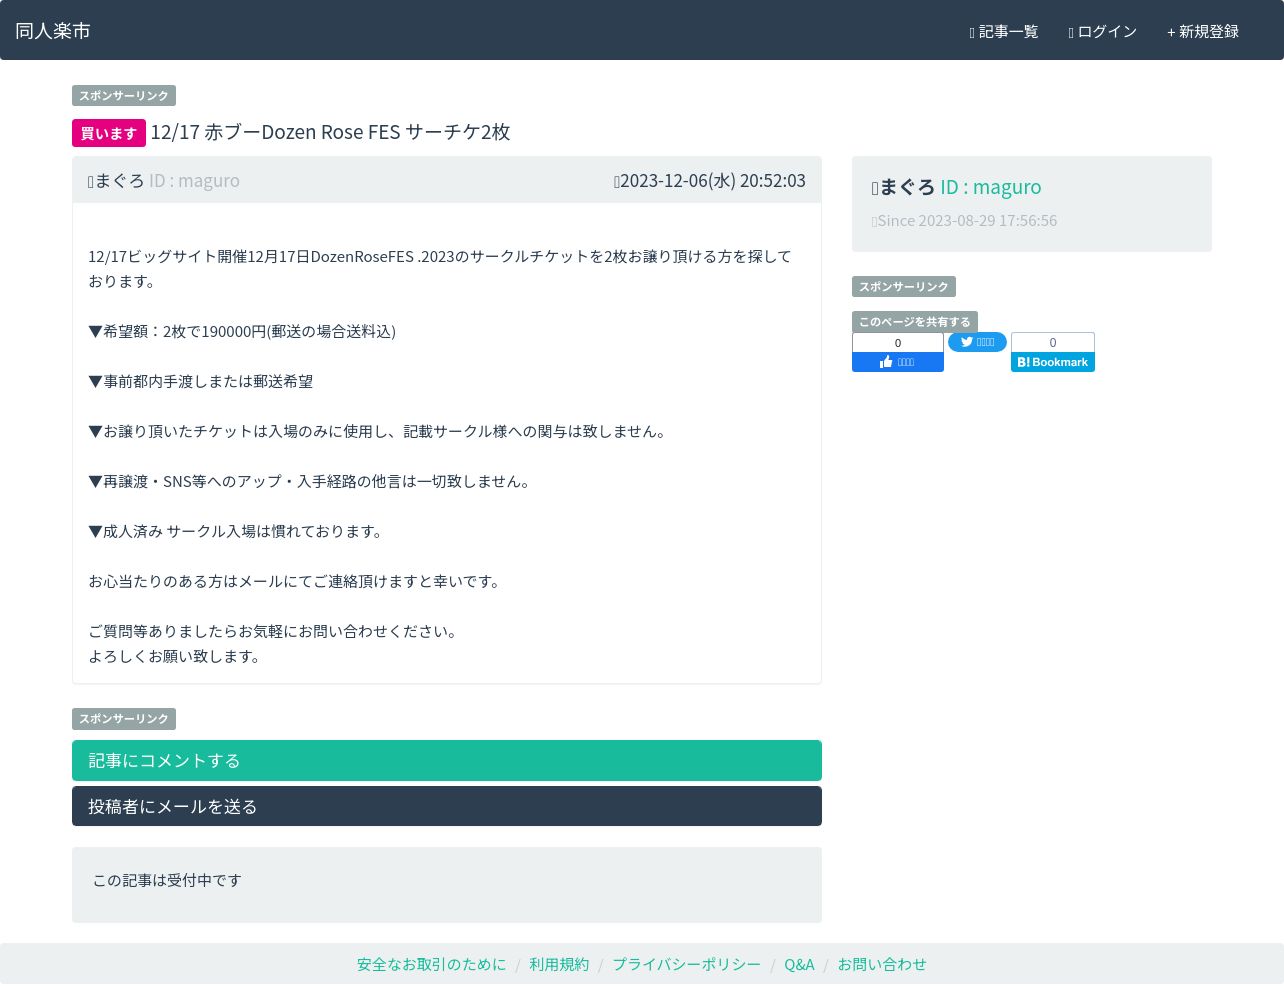This screenshot has width=1284, height=1005.
Task: Click the よろしくお願い致します closing line
Action: 175,656
